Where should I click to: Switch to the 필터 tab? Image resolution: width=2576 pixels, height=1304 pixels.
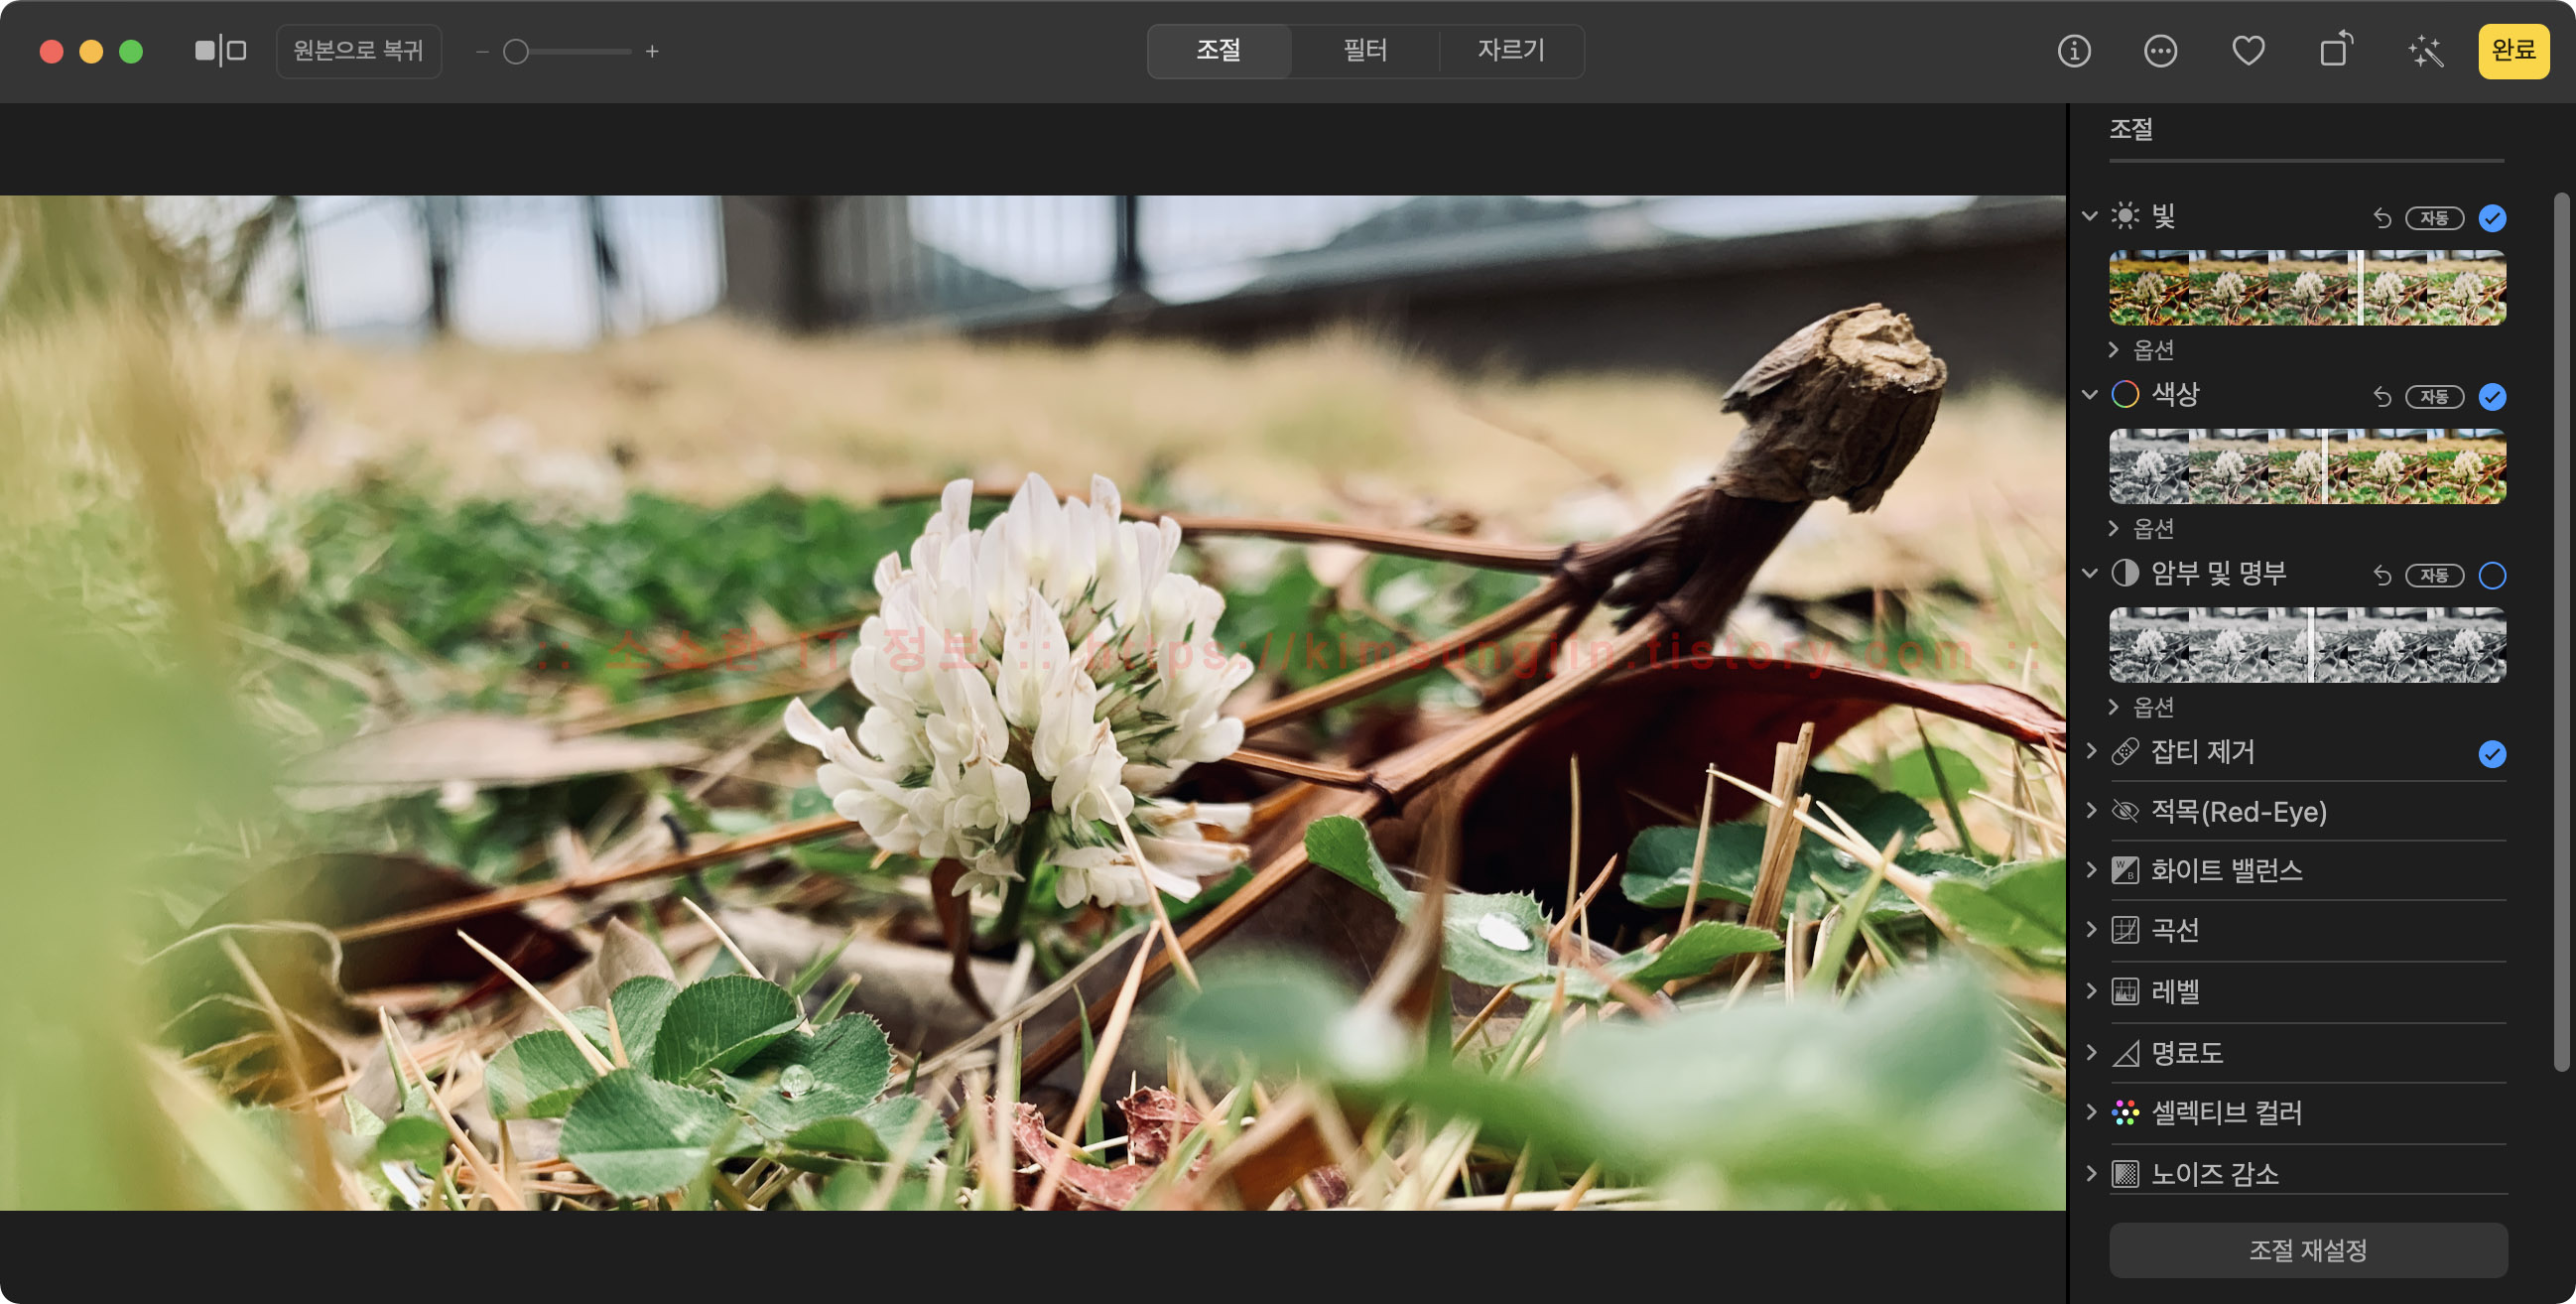[1364, 51]
